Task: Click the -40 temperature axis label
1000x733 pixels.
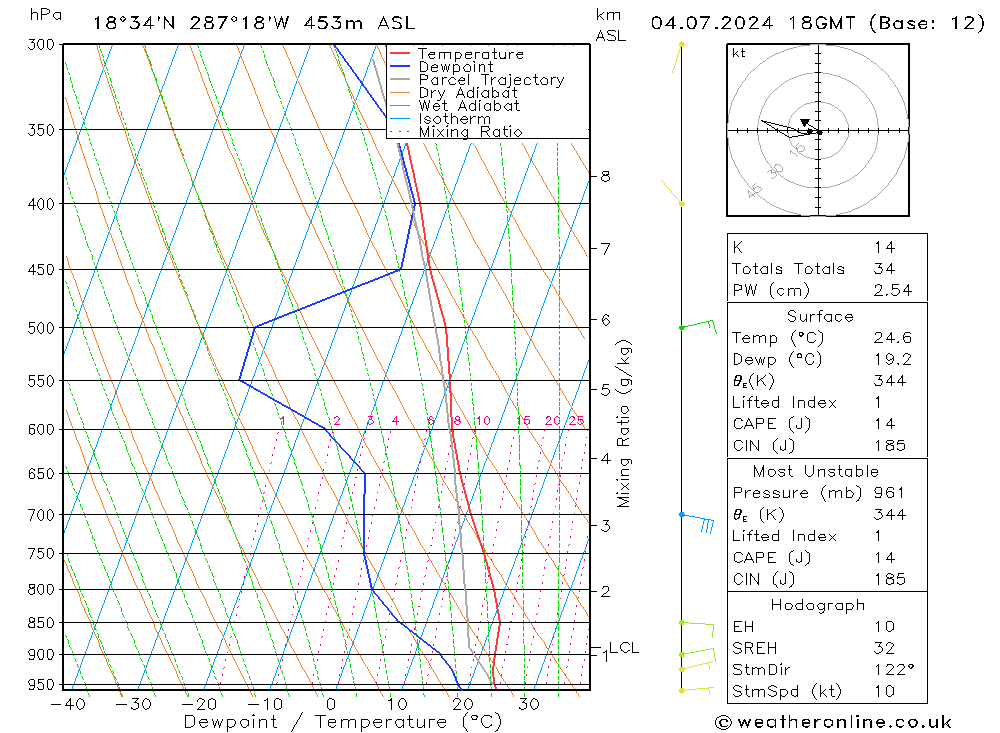Action: pyautogui.click(x=68, y=704)
